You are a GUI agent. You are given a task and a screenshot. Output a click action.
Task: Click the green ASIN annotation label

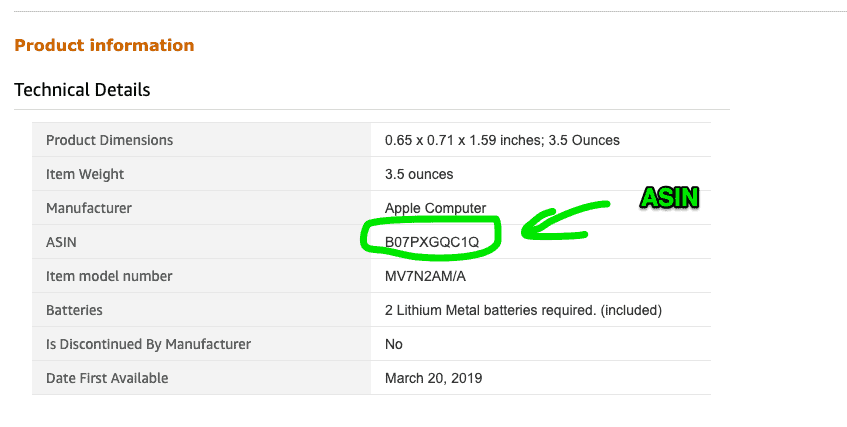(669, 198)
